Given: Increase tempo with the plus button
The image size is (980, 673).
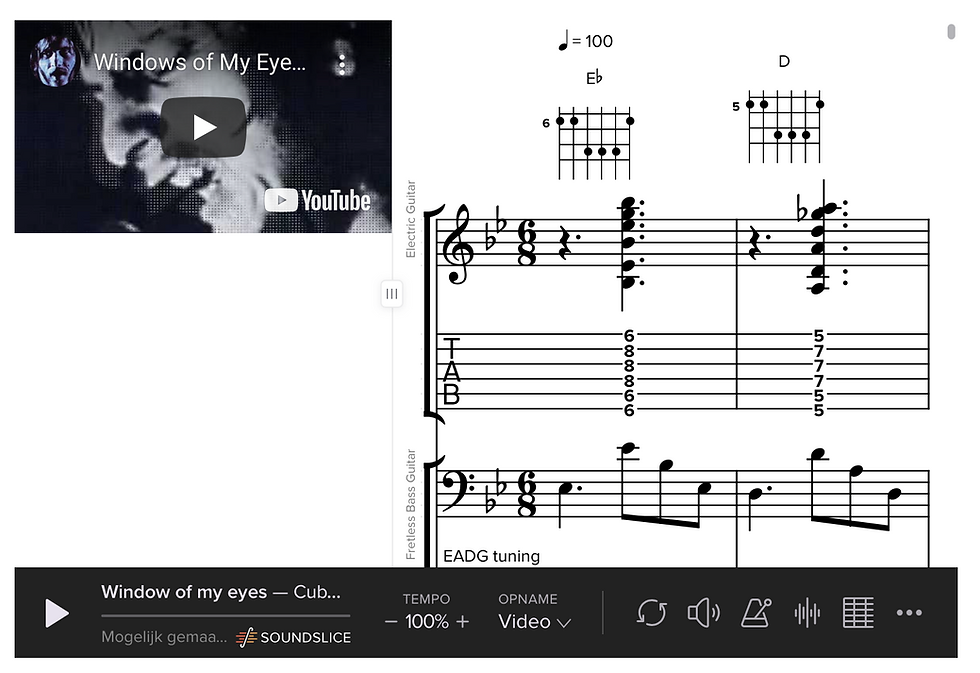Looking at the screenshot, I should tap(462, 622).
